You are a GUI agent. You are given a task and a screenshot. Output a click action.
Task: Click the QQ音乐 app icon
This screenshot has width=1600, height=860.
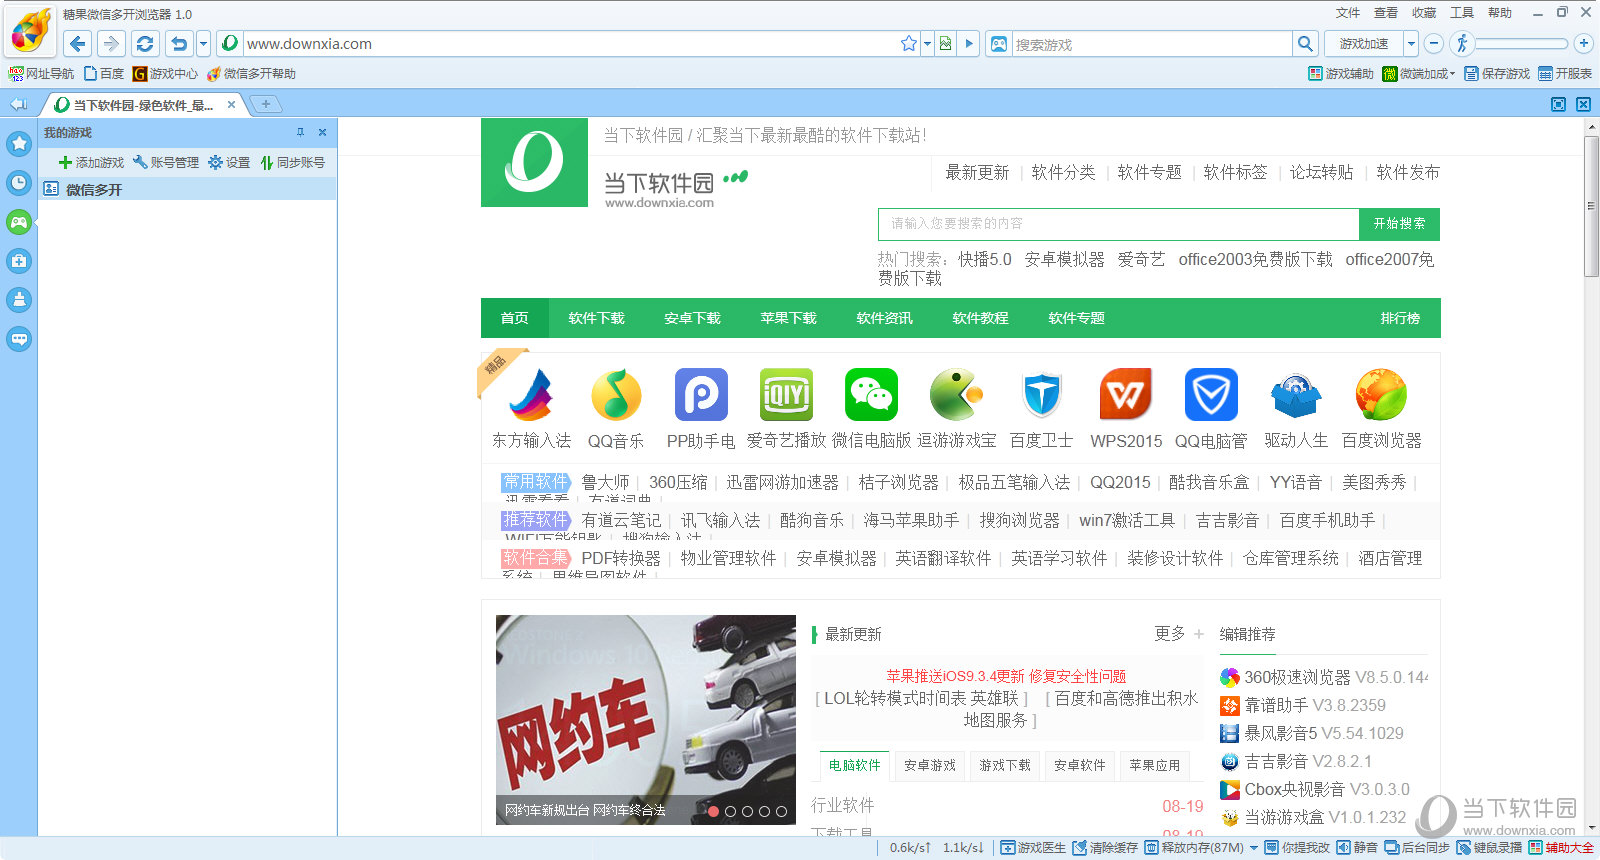click(x=616, y=395)
